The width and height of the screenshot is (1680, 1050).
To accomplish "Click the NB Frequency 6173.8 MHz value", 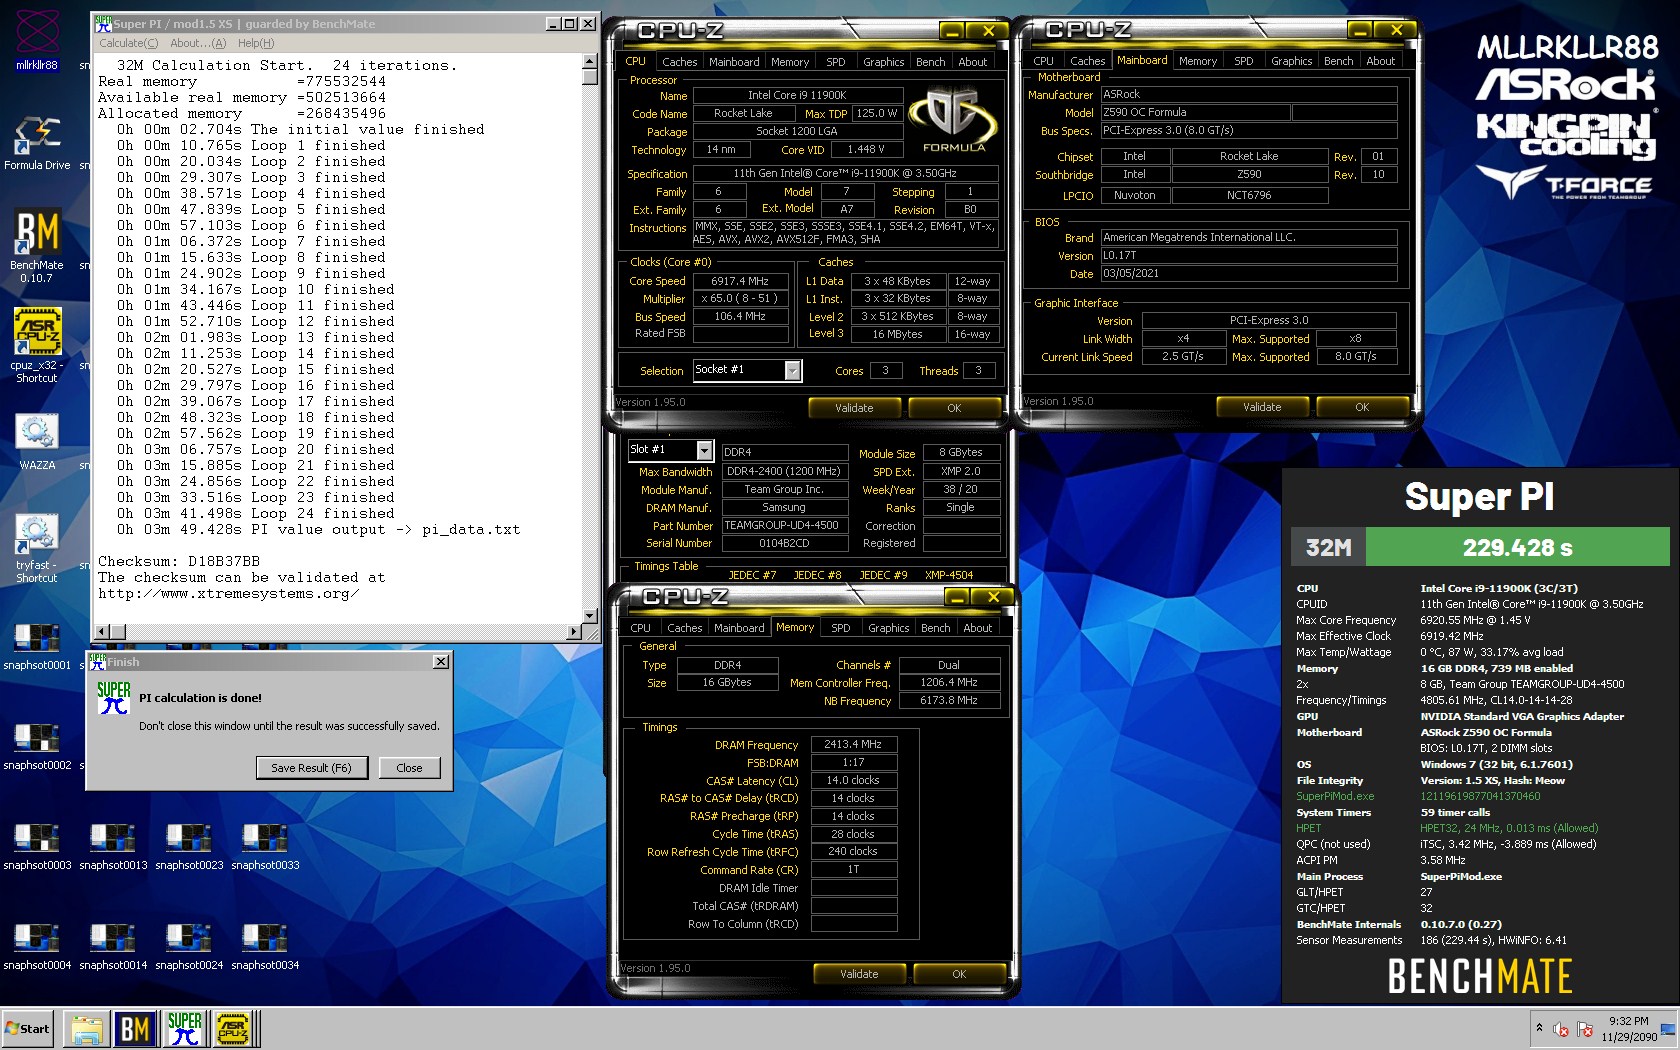I will pyautogui.click(x=949, y=701).
